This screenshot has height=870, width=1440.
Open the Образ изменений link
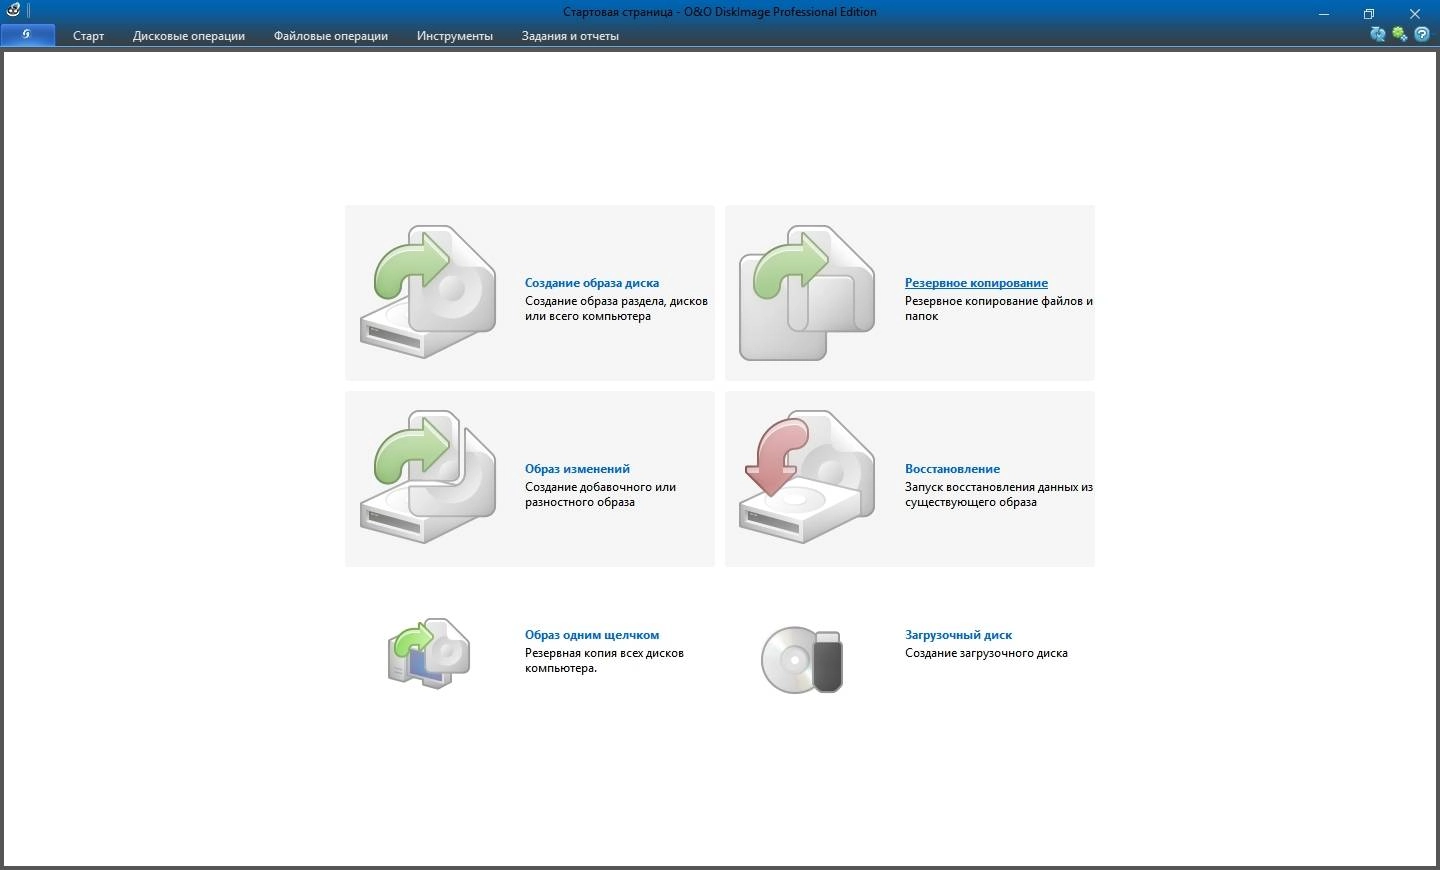(x=577, y=469)
